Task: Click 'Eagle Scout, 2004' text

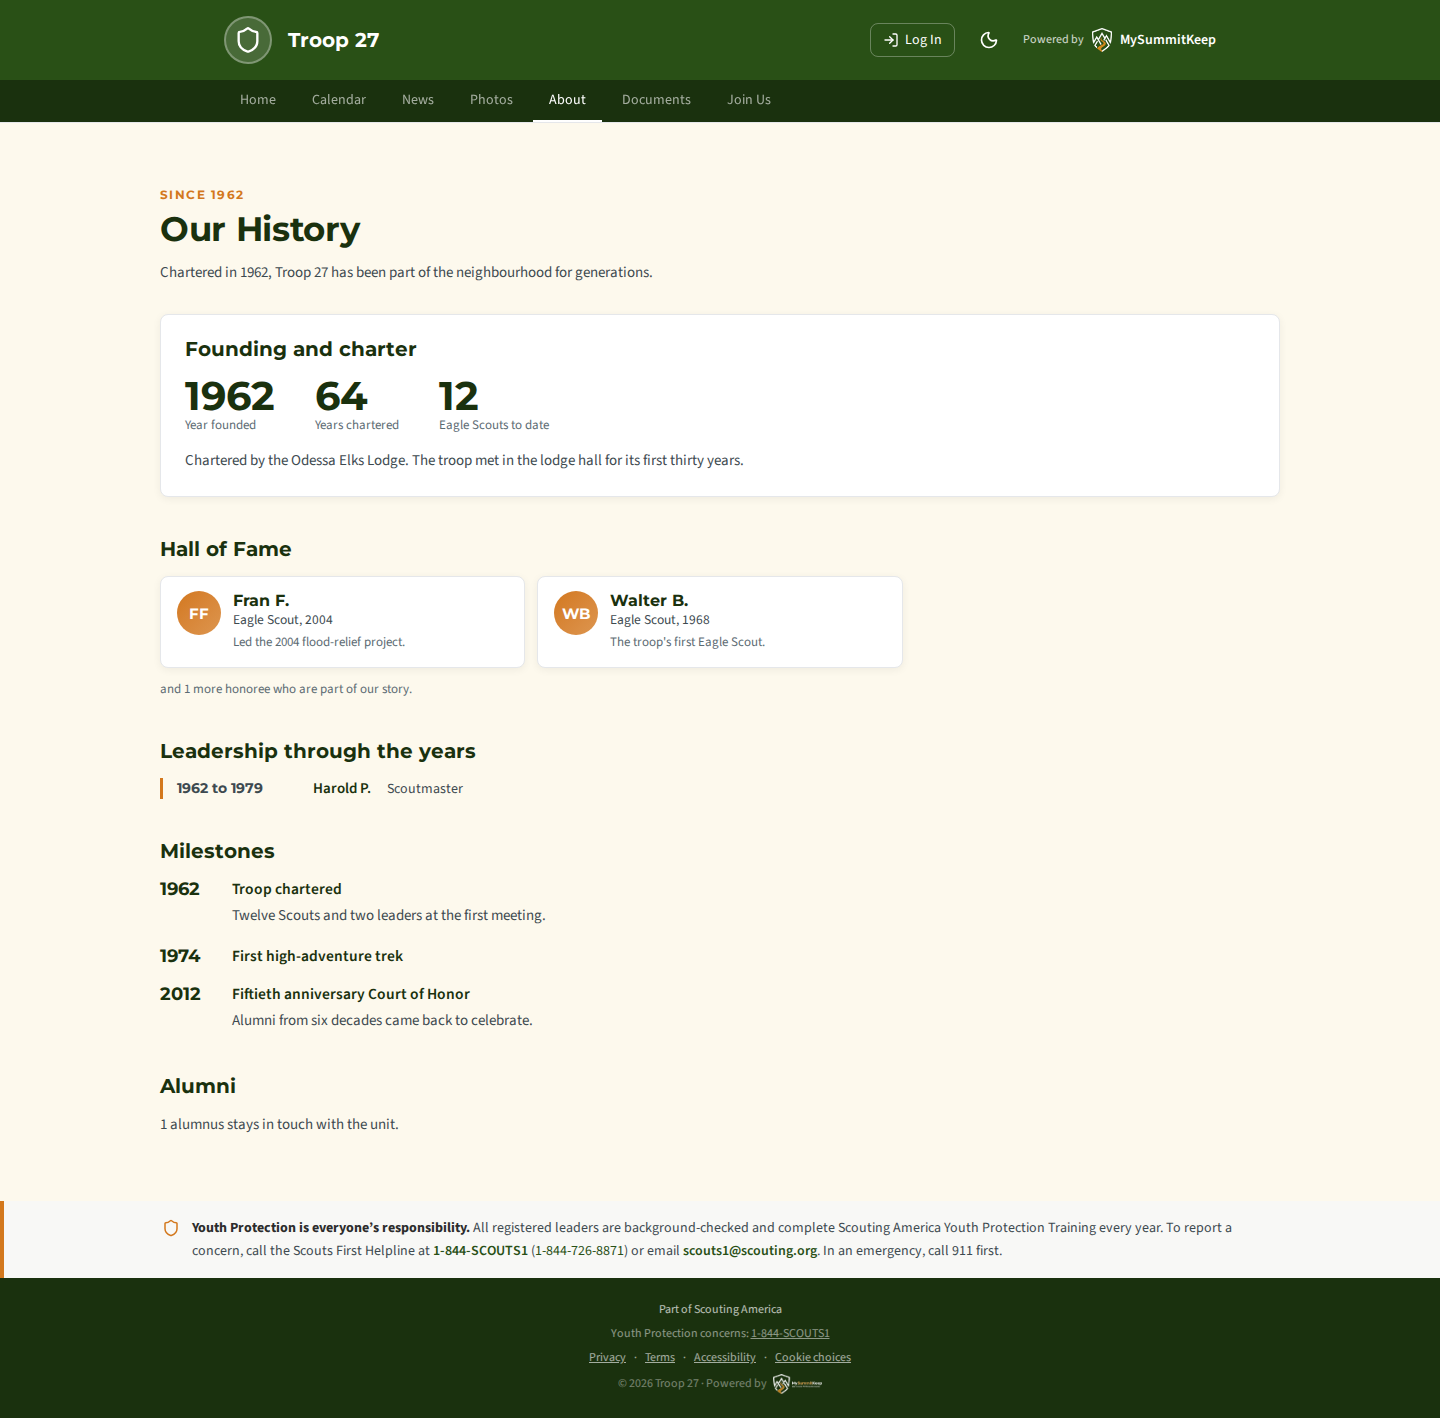Action: 283,620
